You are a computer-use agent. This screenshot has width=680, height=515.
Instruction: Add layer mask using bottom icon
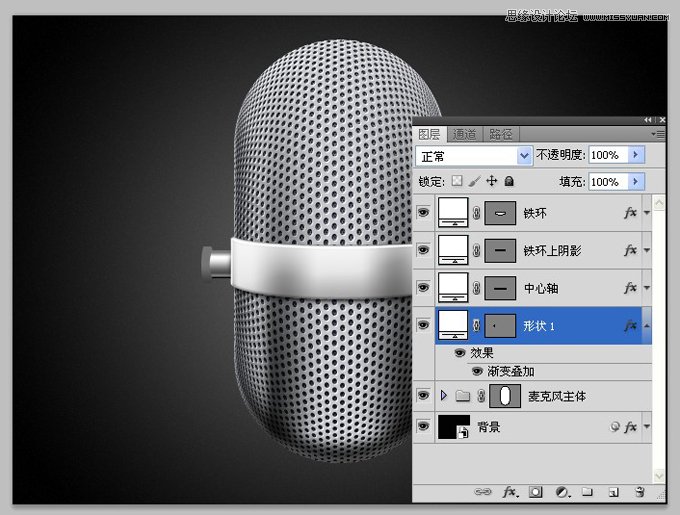(x=536, y=492)
